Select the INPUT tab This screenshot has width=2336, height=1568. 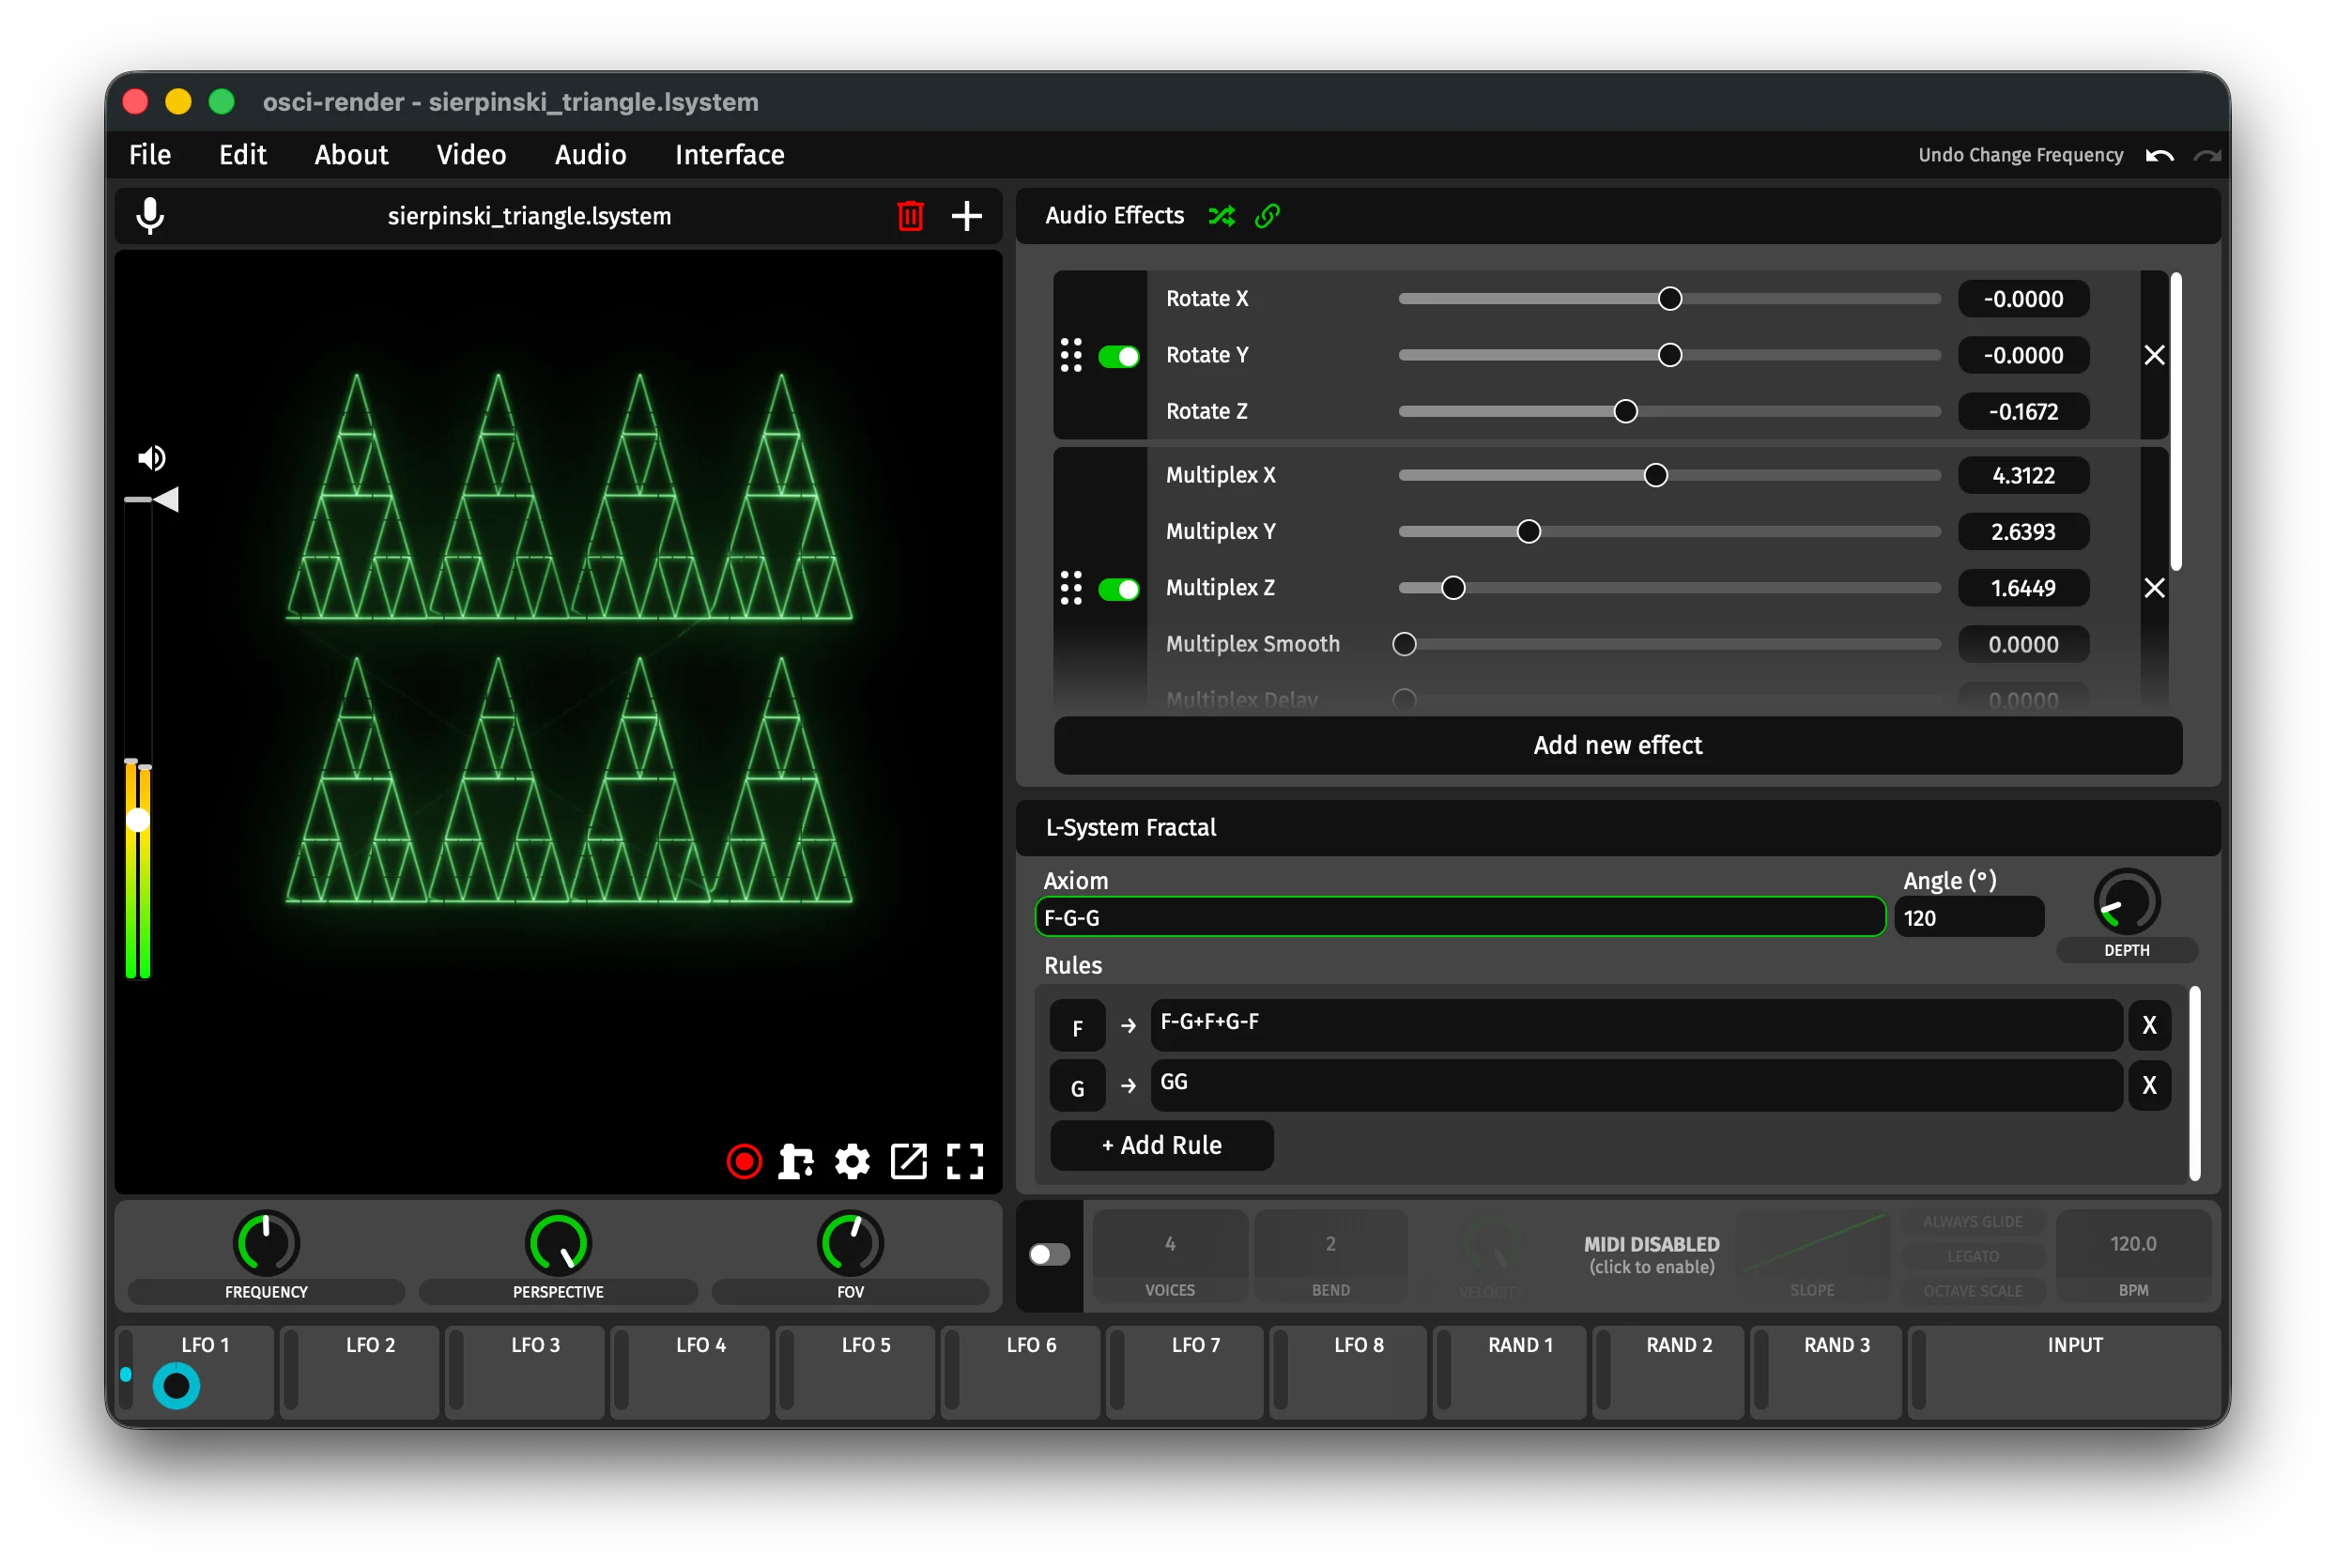(x=2064, y=1371)
